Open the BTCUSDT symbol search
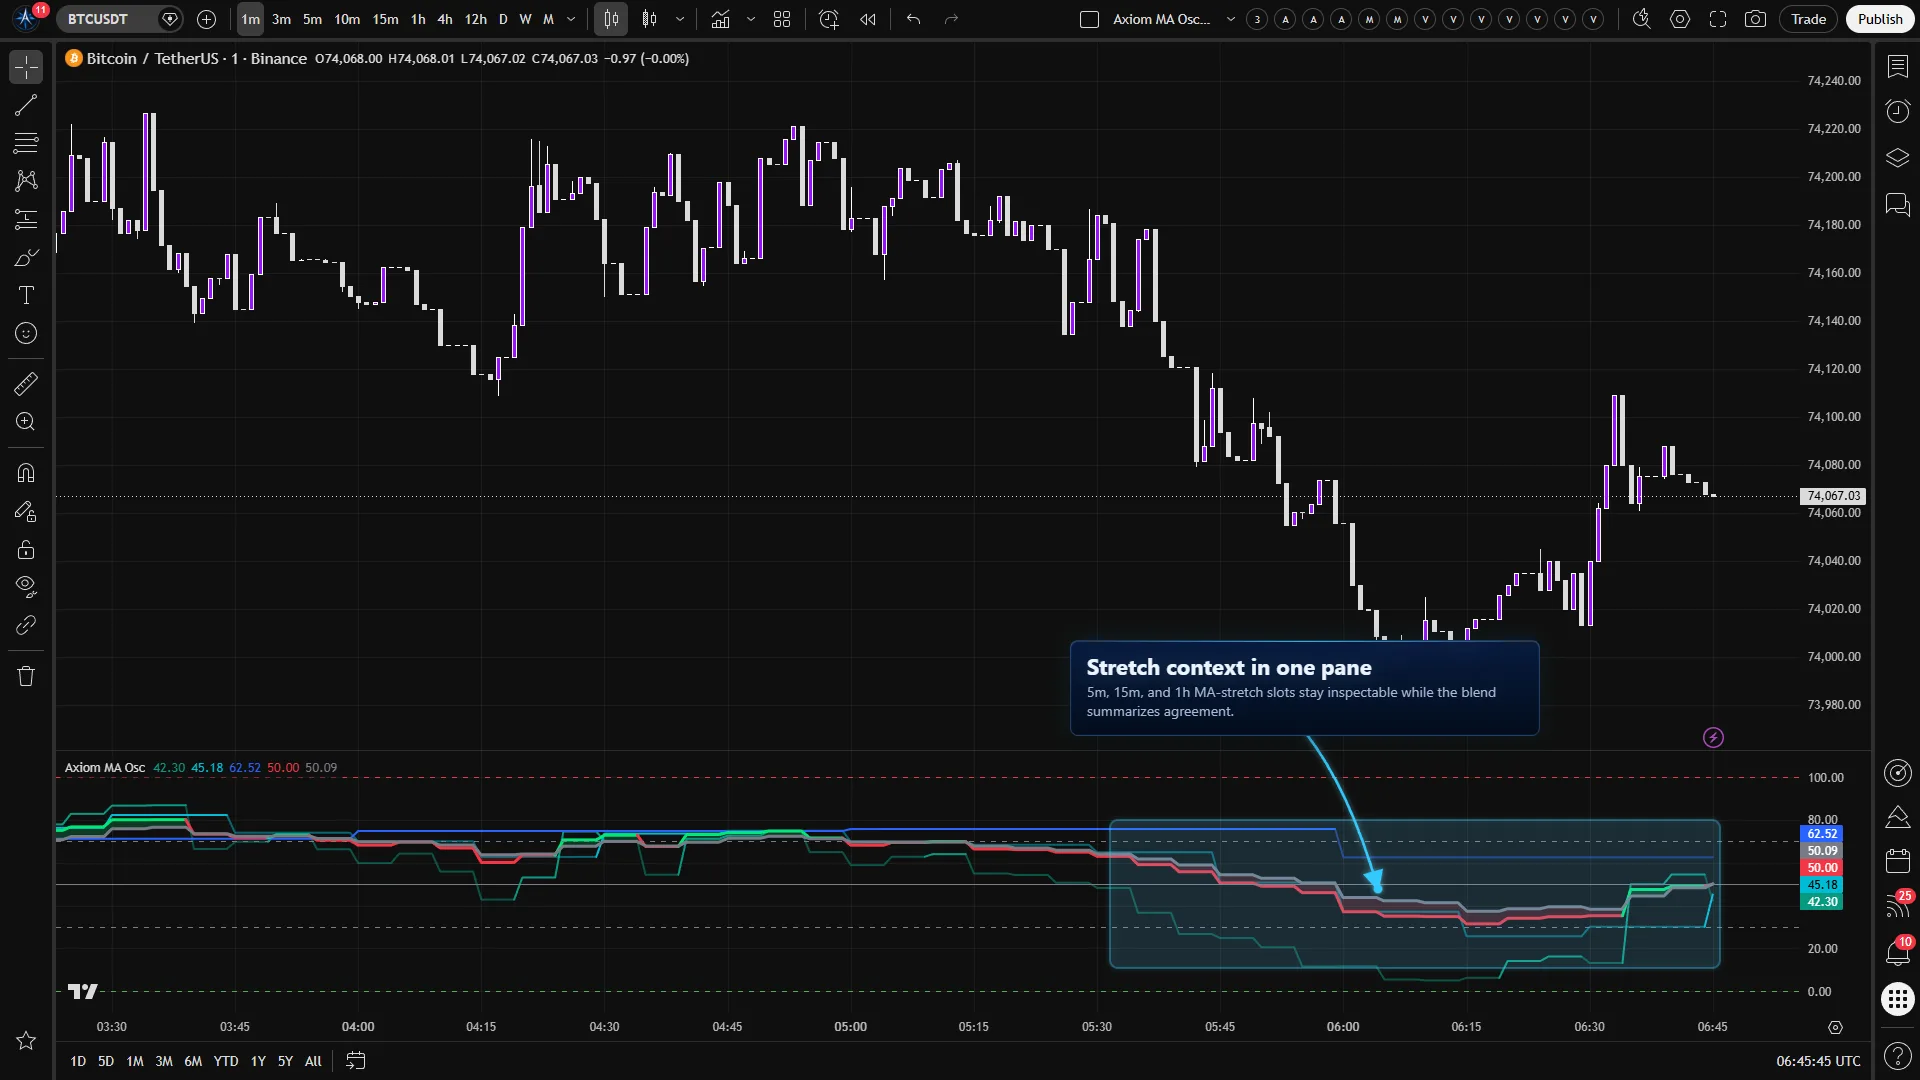Viewport: 1920px width, 1080px height. pyautogui.click(x=98, y=19)
